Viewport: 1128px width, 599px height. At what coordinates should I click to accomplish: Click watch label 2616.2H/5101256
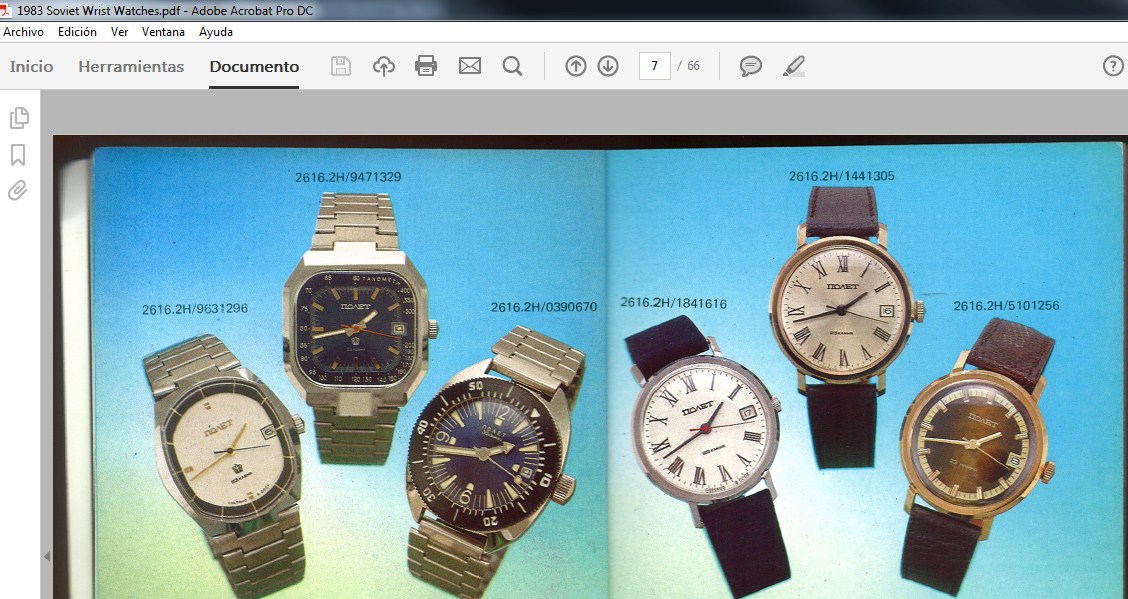pyautogui.click(x=1006, y=306)
